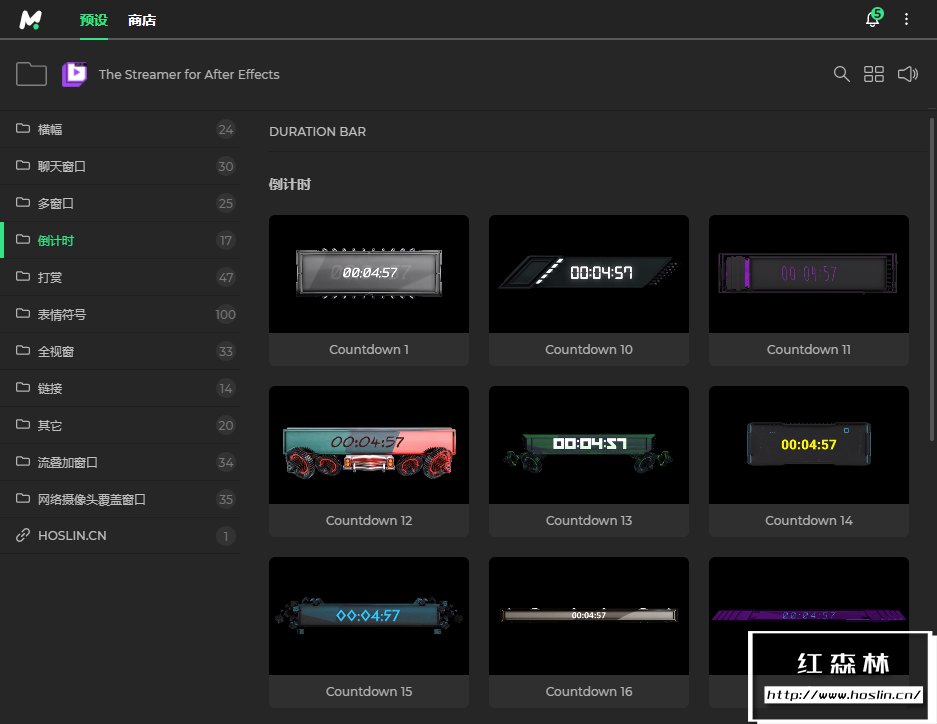Open the three-dot more options menu
This screenshot has width=937, height=724.
click(x=907, y=19)
